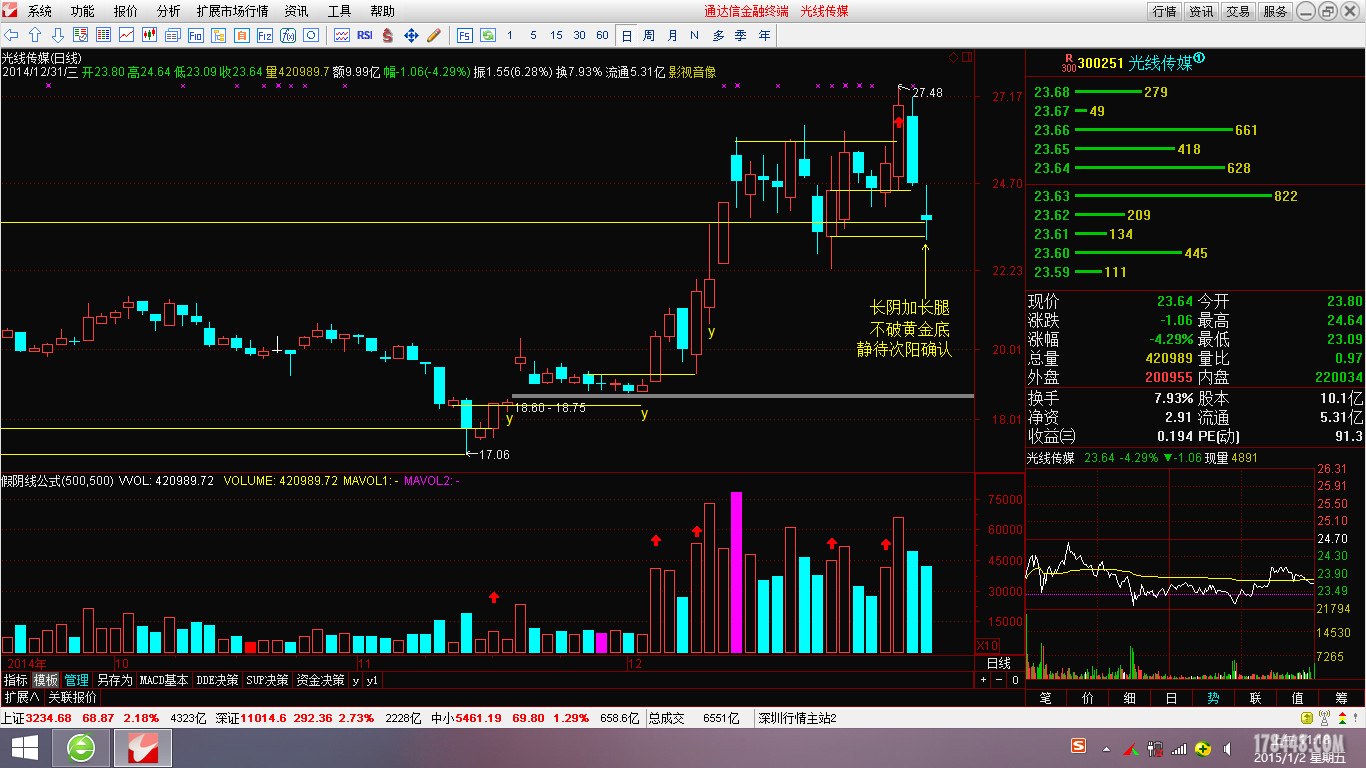Open the 分析 menu
Image resolution: width=1366 pixels, height=768 pixels.
(169, 11)
